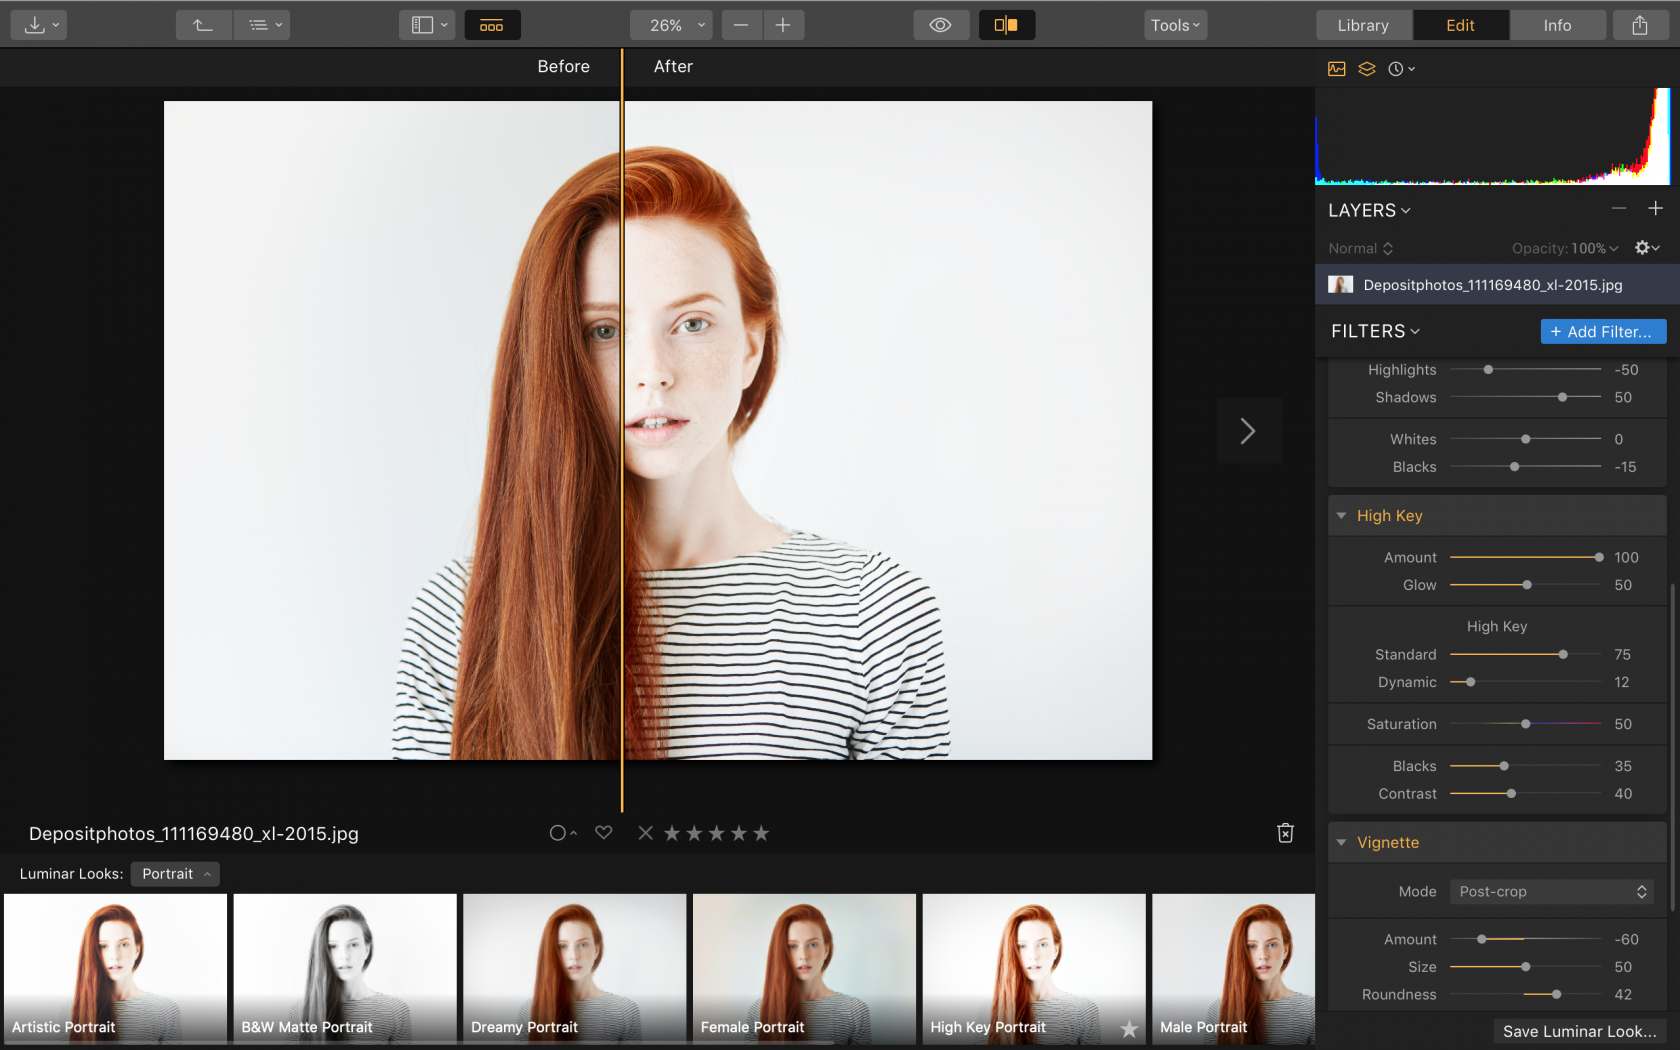Screen dimensions: 1680x1050
Task: Switch to the Library tab
Action: click(1363, 24)
